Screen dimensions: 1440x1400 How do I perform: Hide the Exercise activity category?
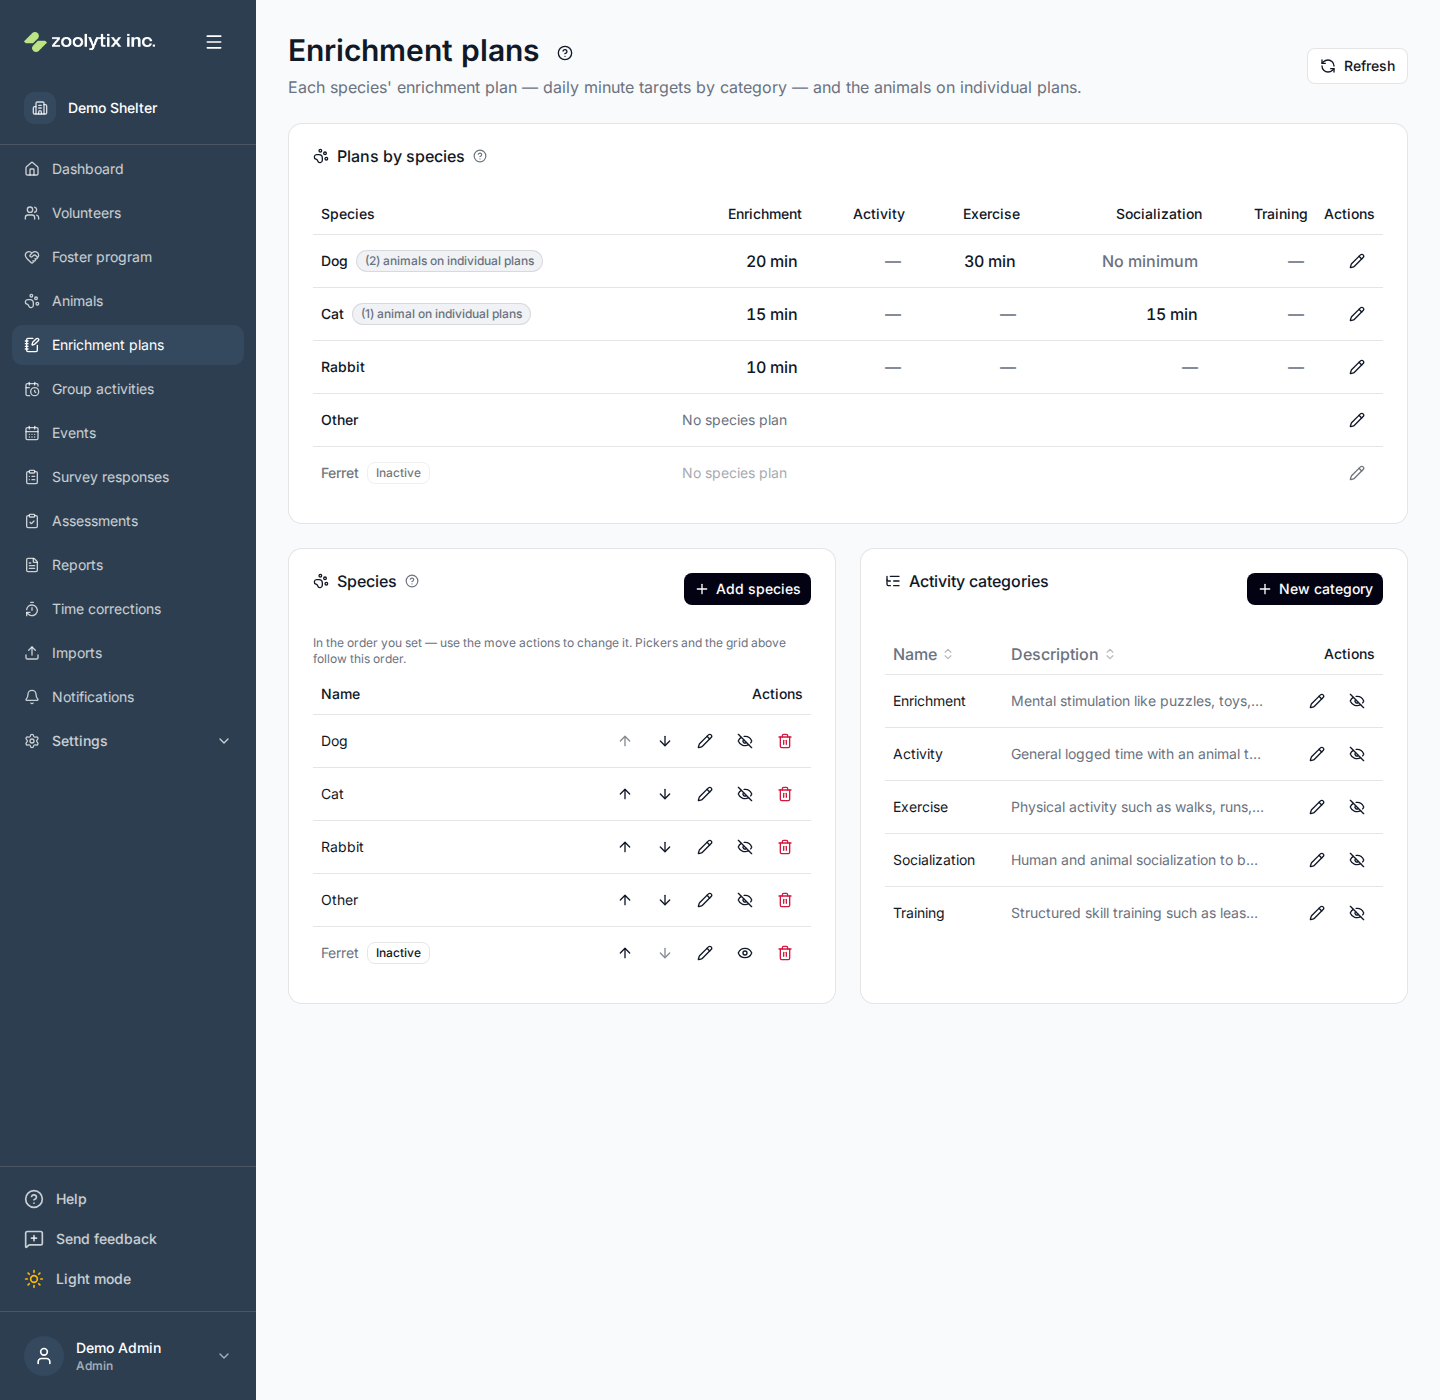click(1357, 807)
